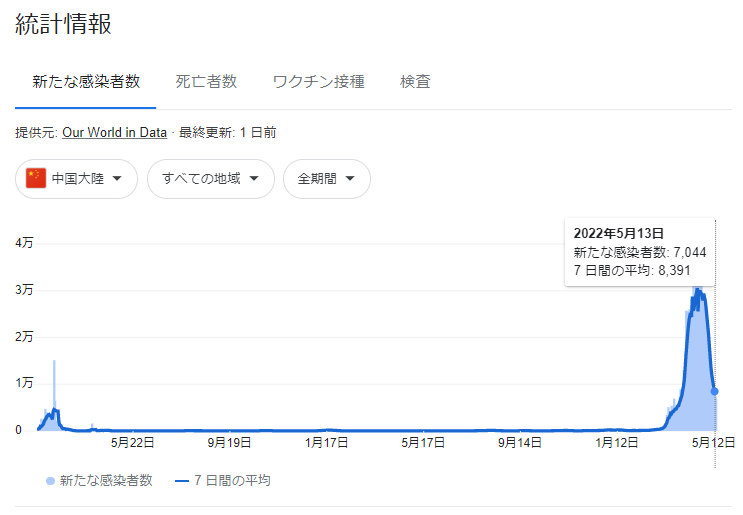This screenshot has height=515, width=743.
Task: Select the 検査 tab
Action: (415, 82)
